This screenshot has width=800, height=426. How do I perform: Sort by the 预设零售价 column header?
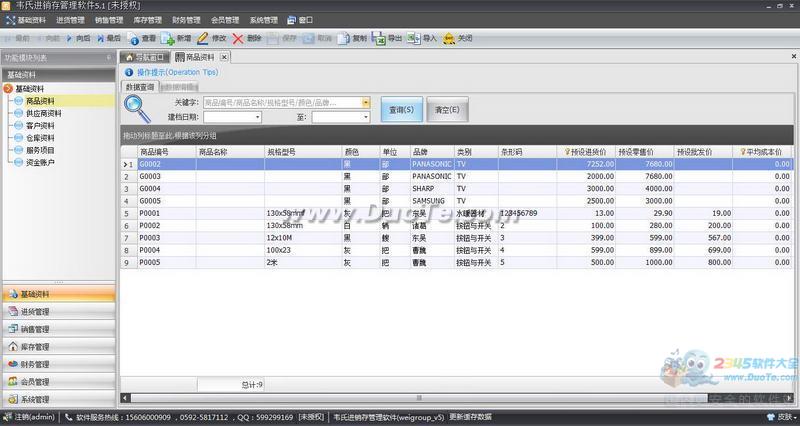point(645,152)
